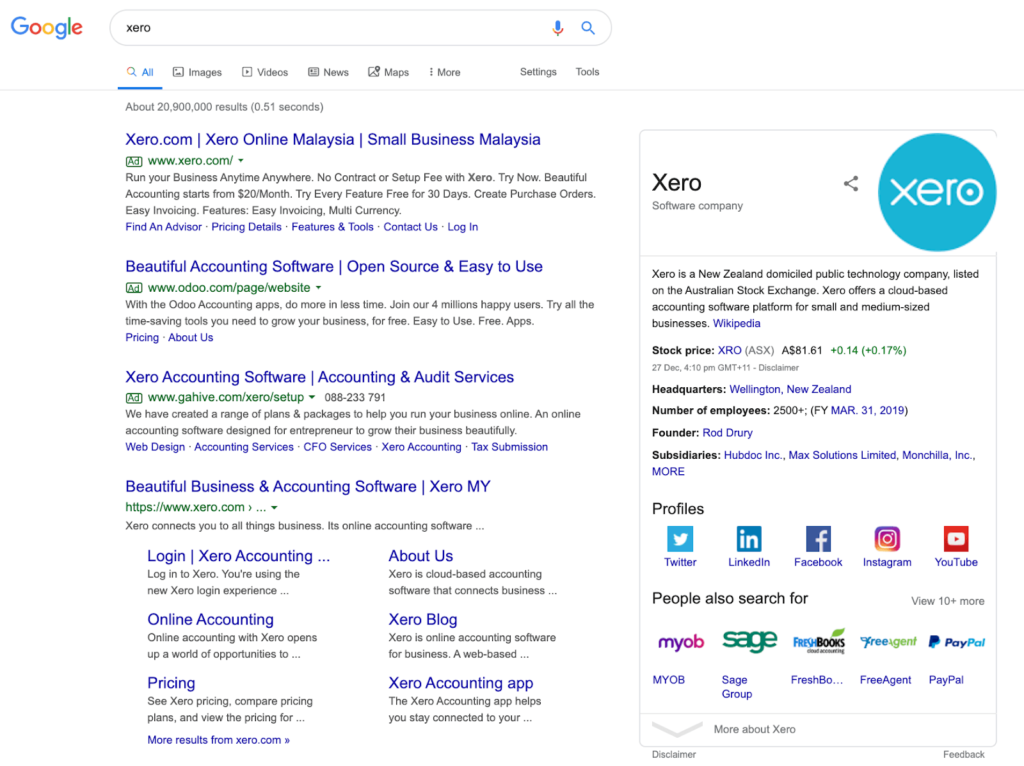This screenshot has width=1024, height=766.
Task: Click the PayPal logo thumbnail
Action: [x=957, y=643]
